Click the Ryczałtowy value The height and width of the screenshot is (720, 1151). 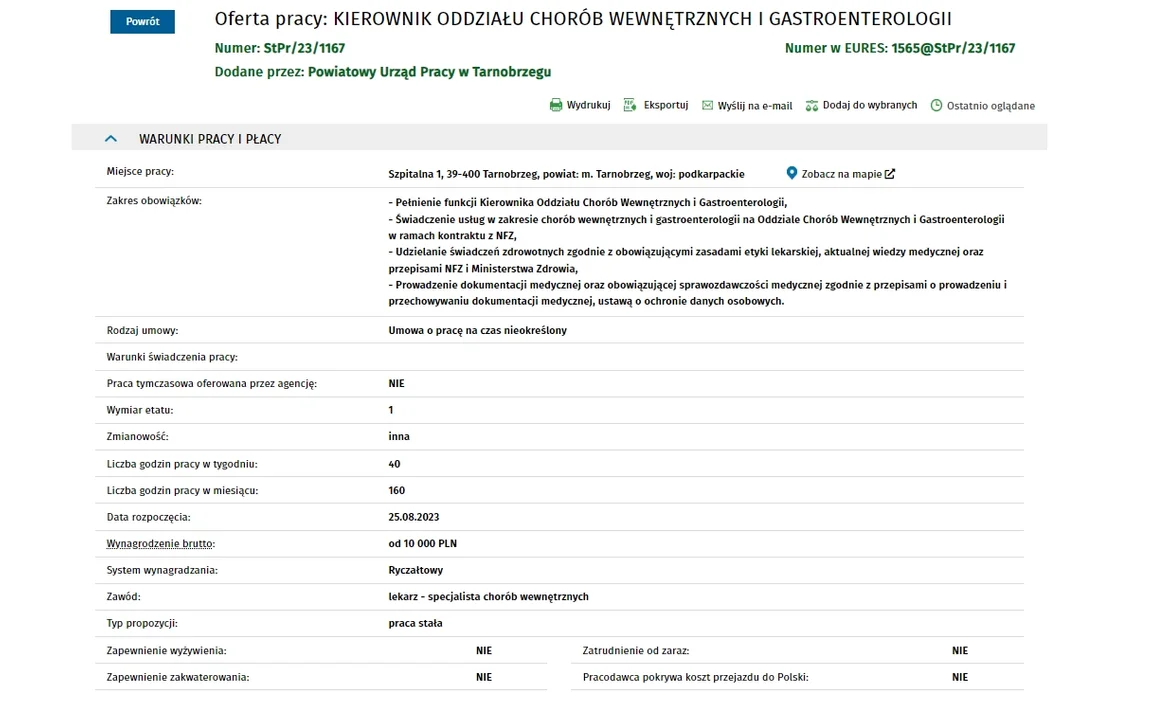415,570
